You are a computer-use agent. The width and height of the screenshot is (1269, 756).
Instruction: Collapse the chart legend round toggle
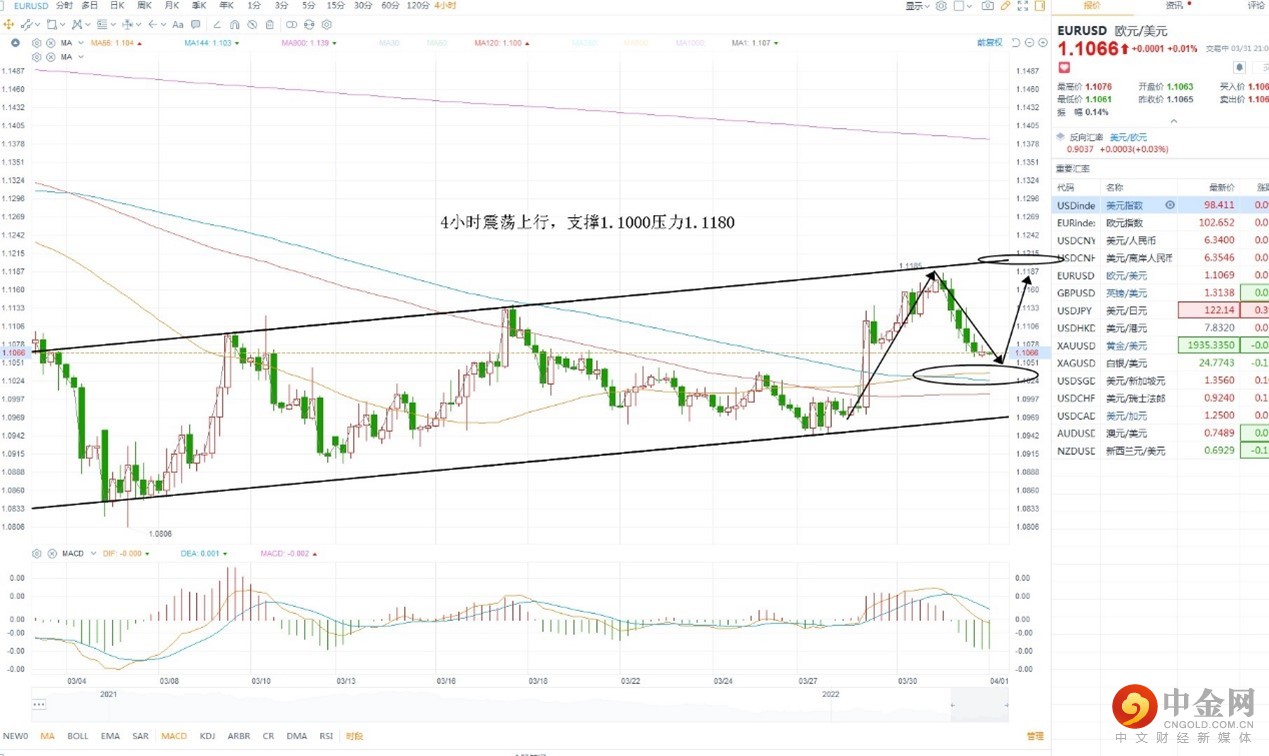point(15,43)
